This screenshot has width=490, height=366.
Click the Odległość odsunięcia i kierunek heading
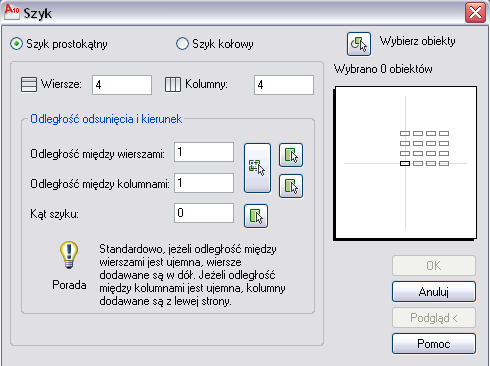click(x=106, y=119)
